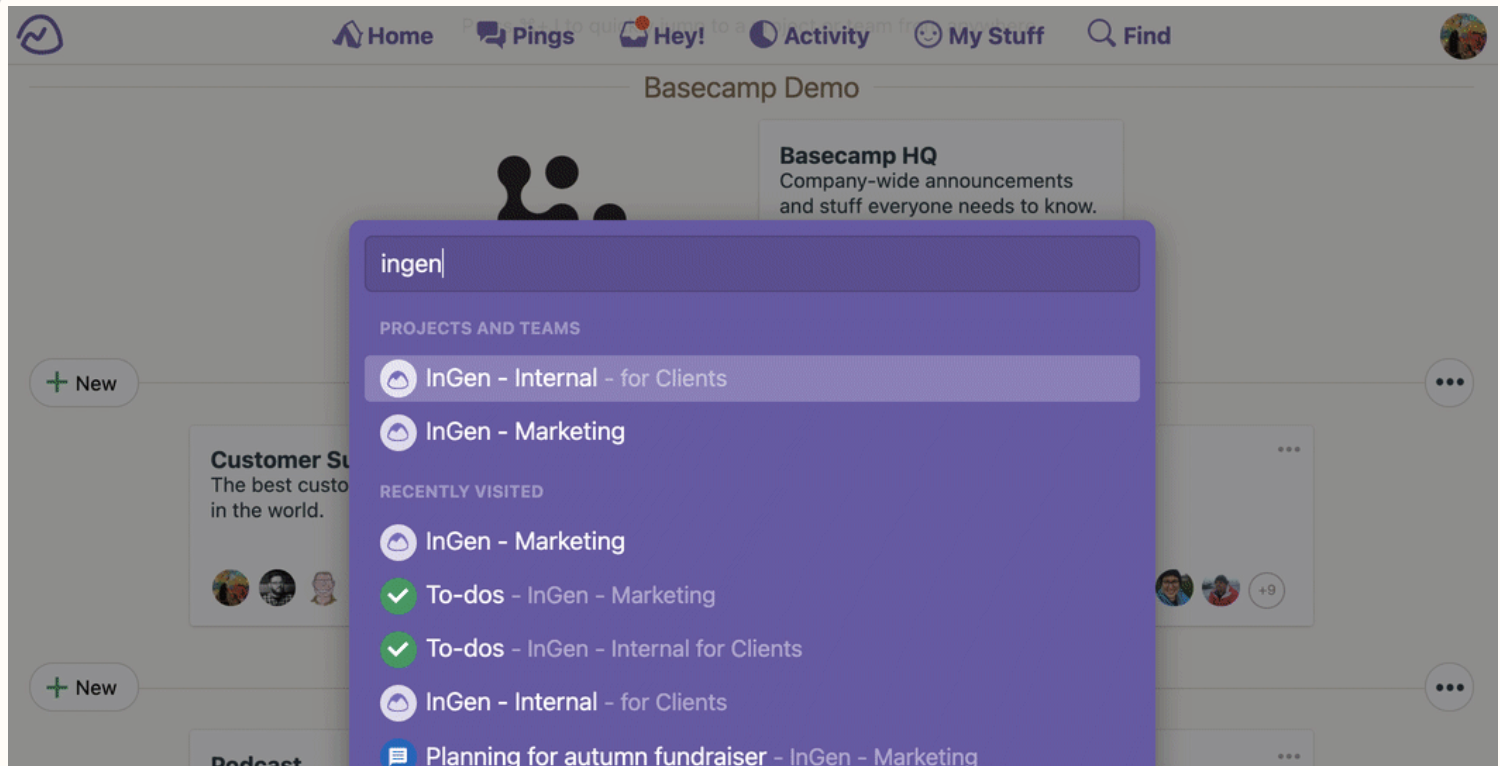Click project icon beside highlighted 'InGen - Internal'
This screenshot has height=766, width=1500.
pos(398,379)
